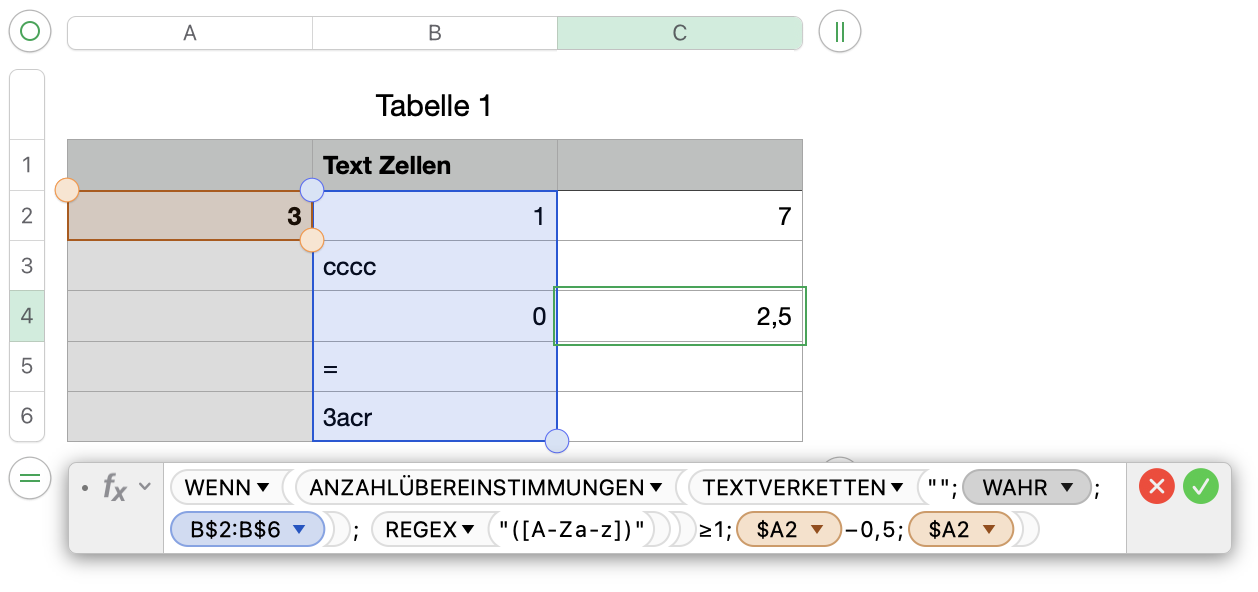
Task: Click the Tabelle 1 title
Action: (434, 105)
